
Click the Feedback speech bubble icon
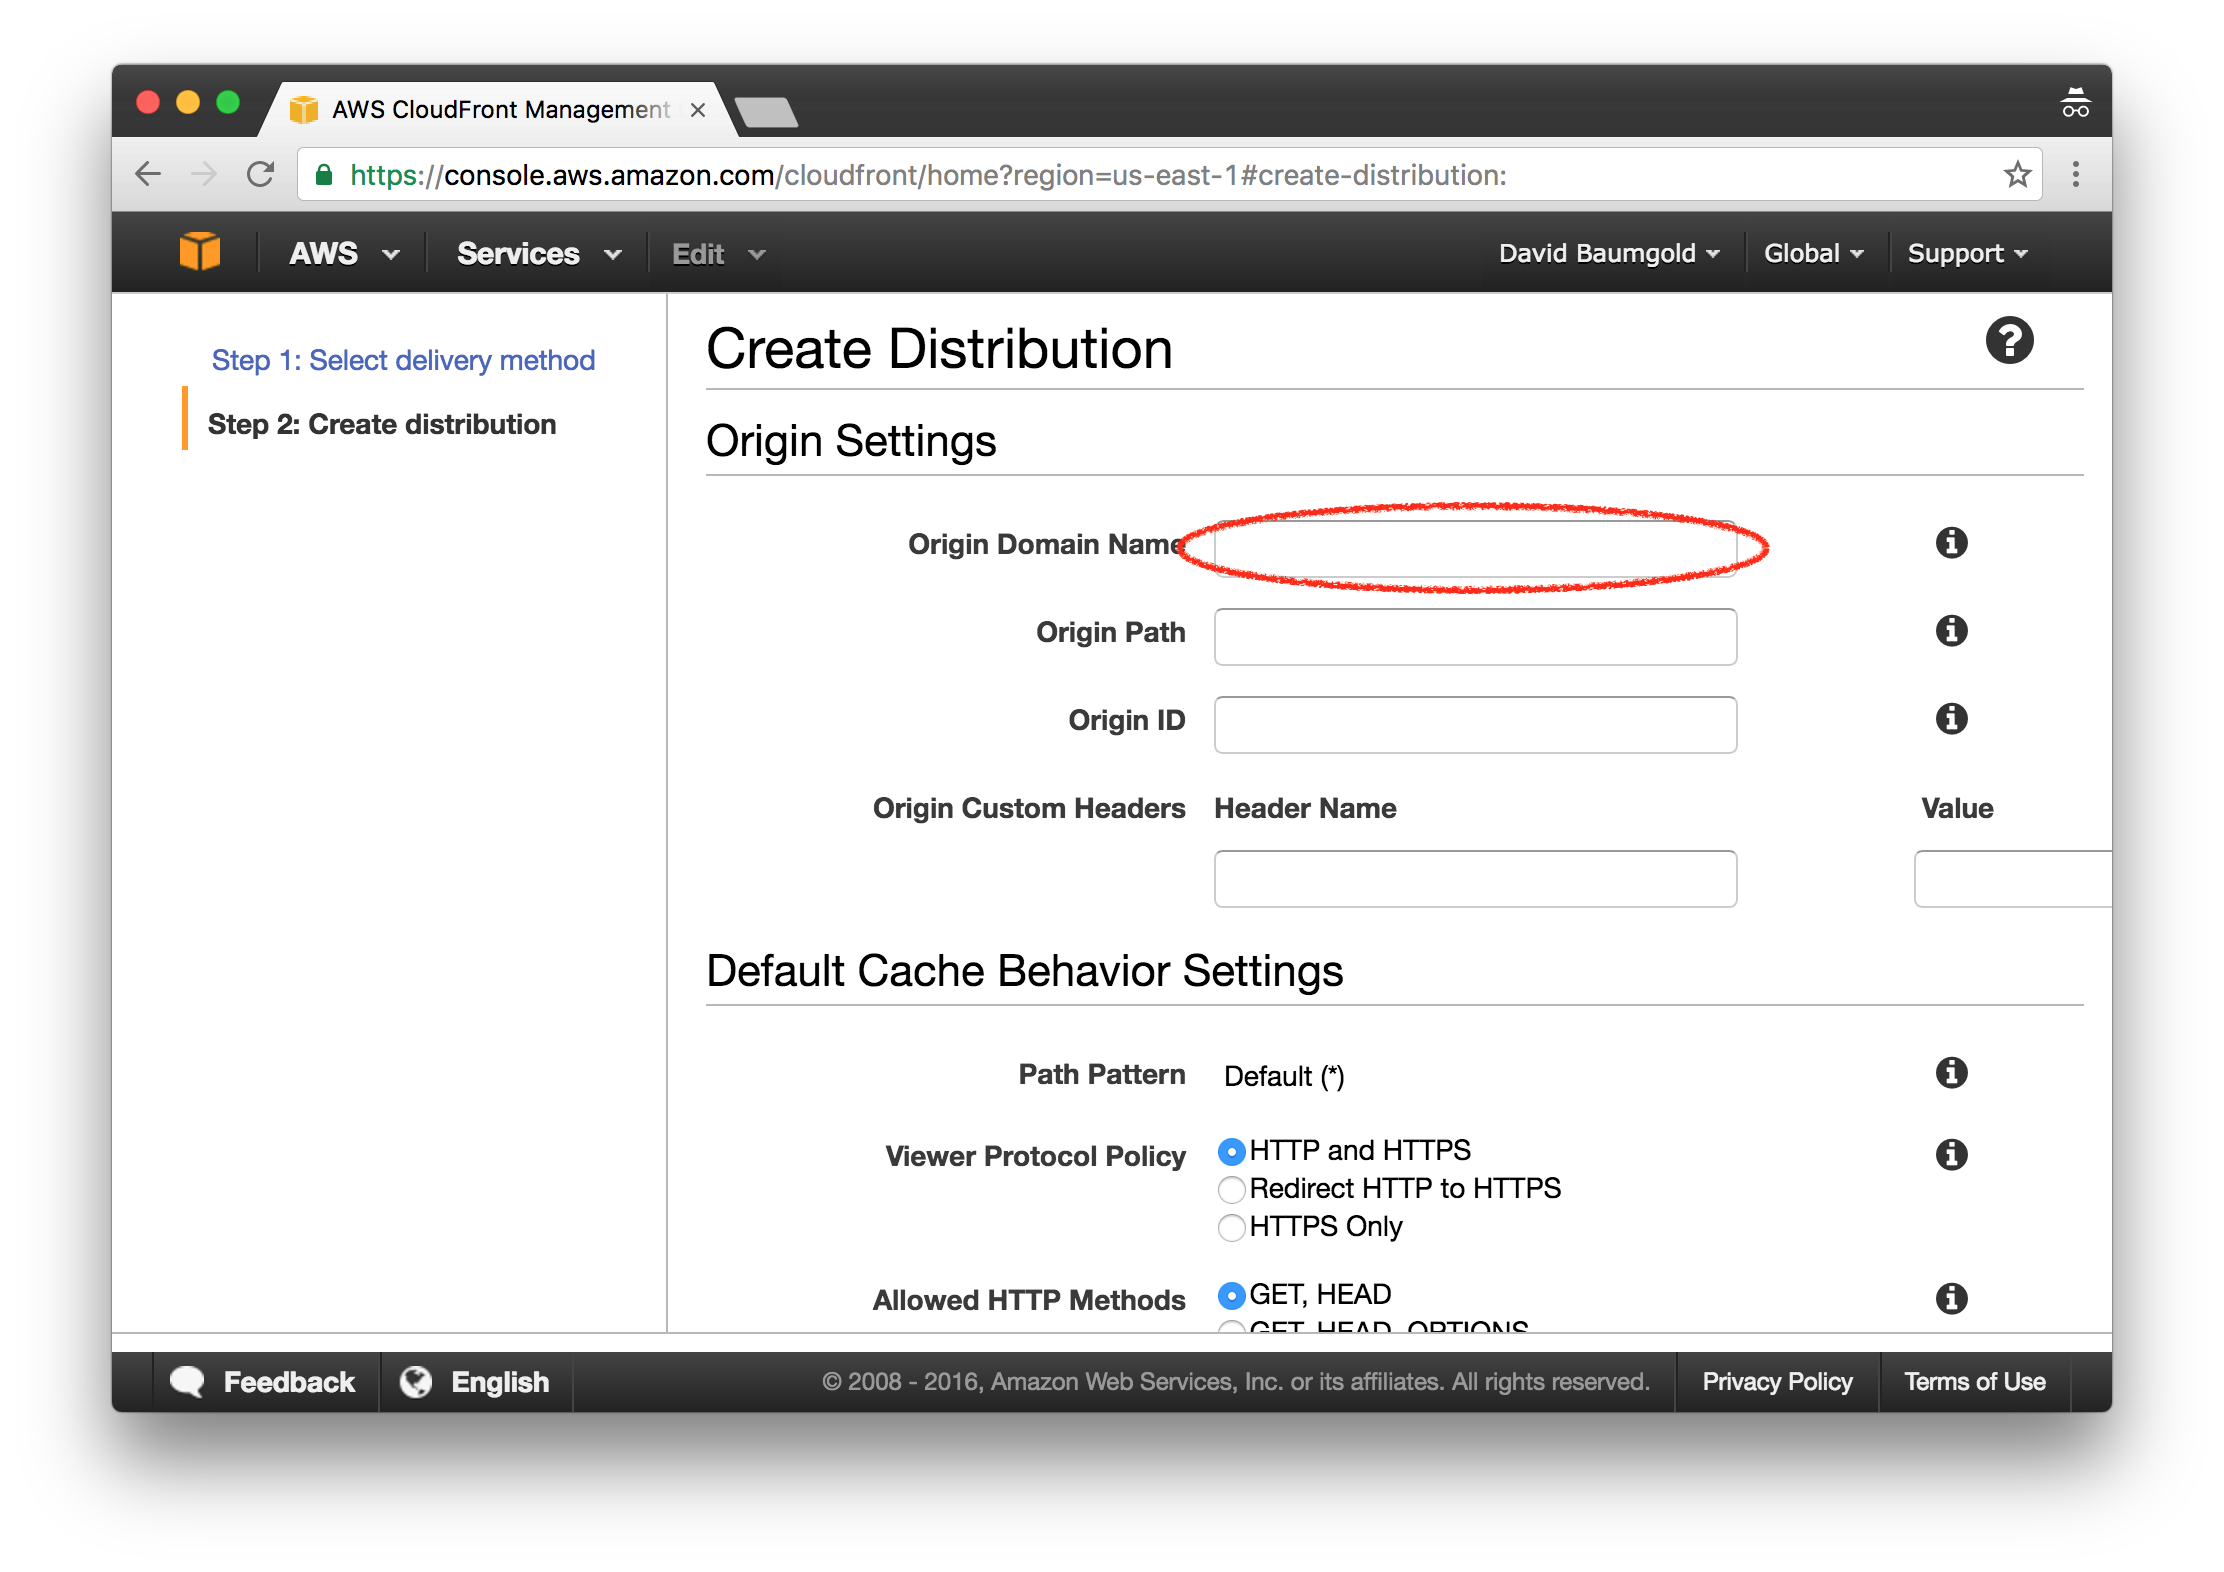pyautogui.click(x=187, y=1381)
